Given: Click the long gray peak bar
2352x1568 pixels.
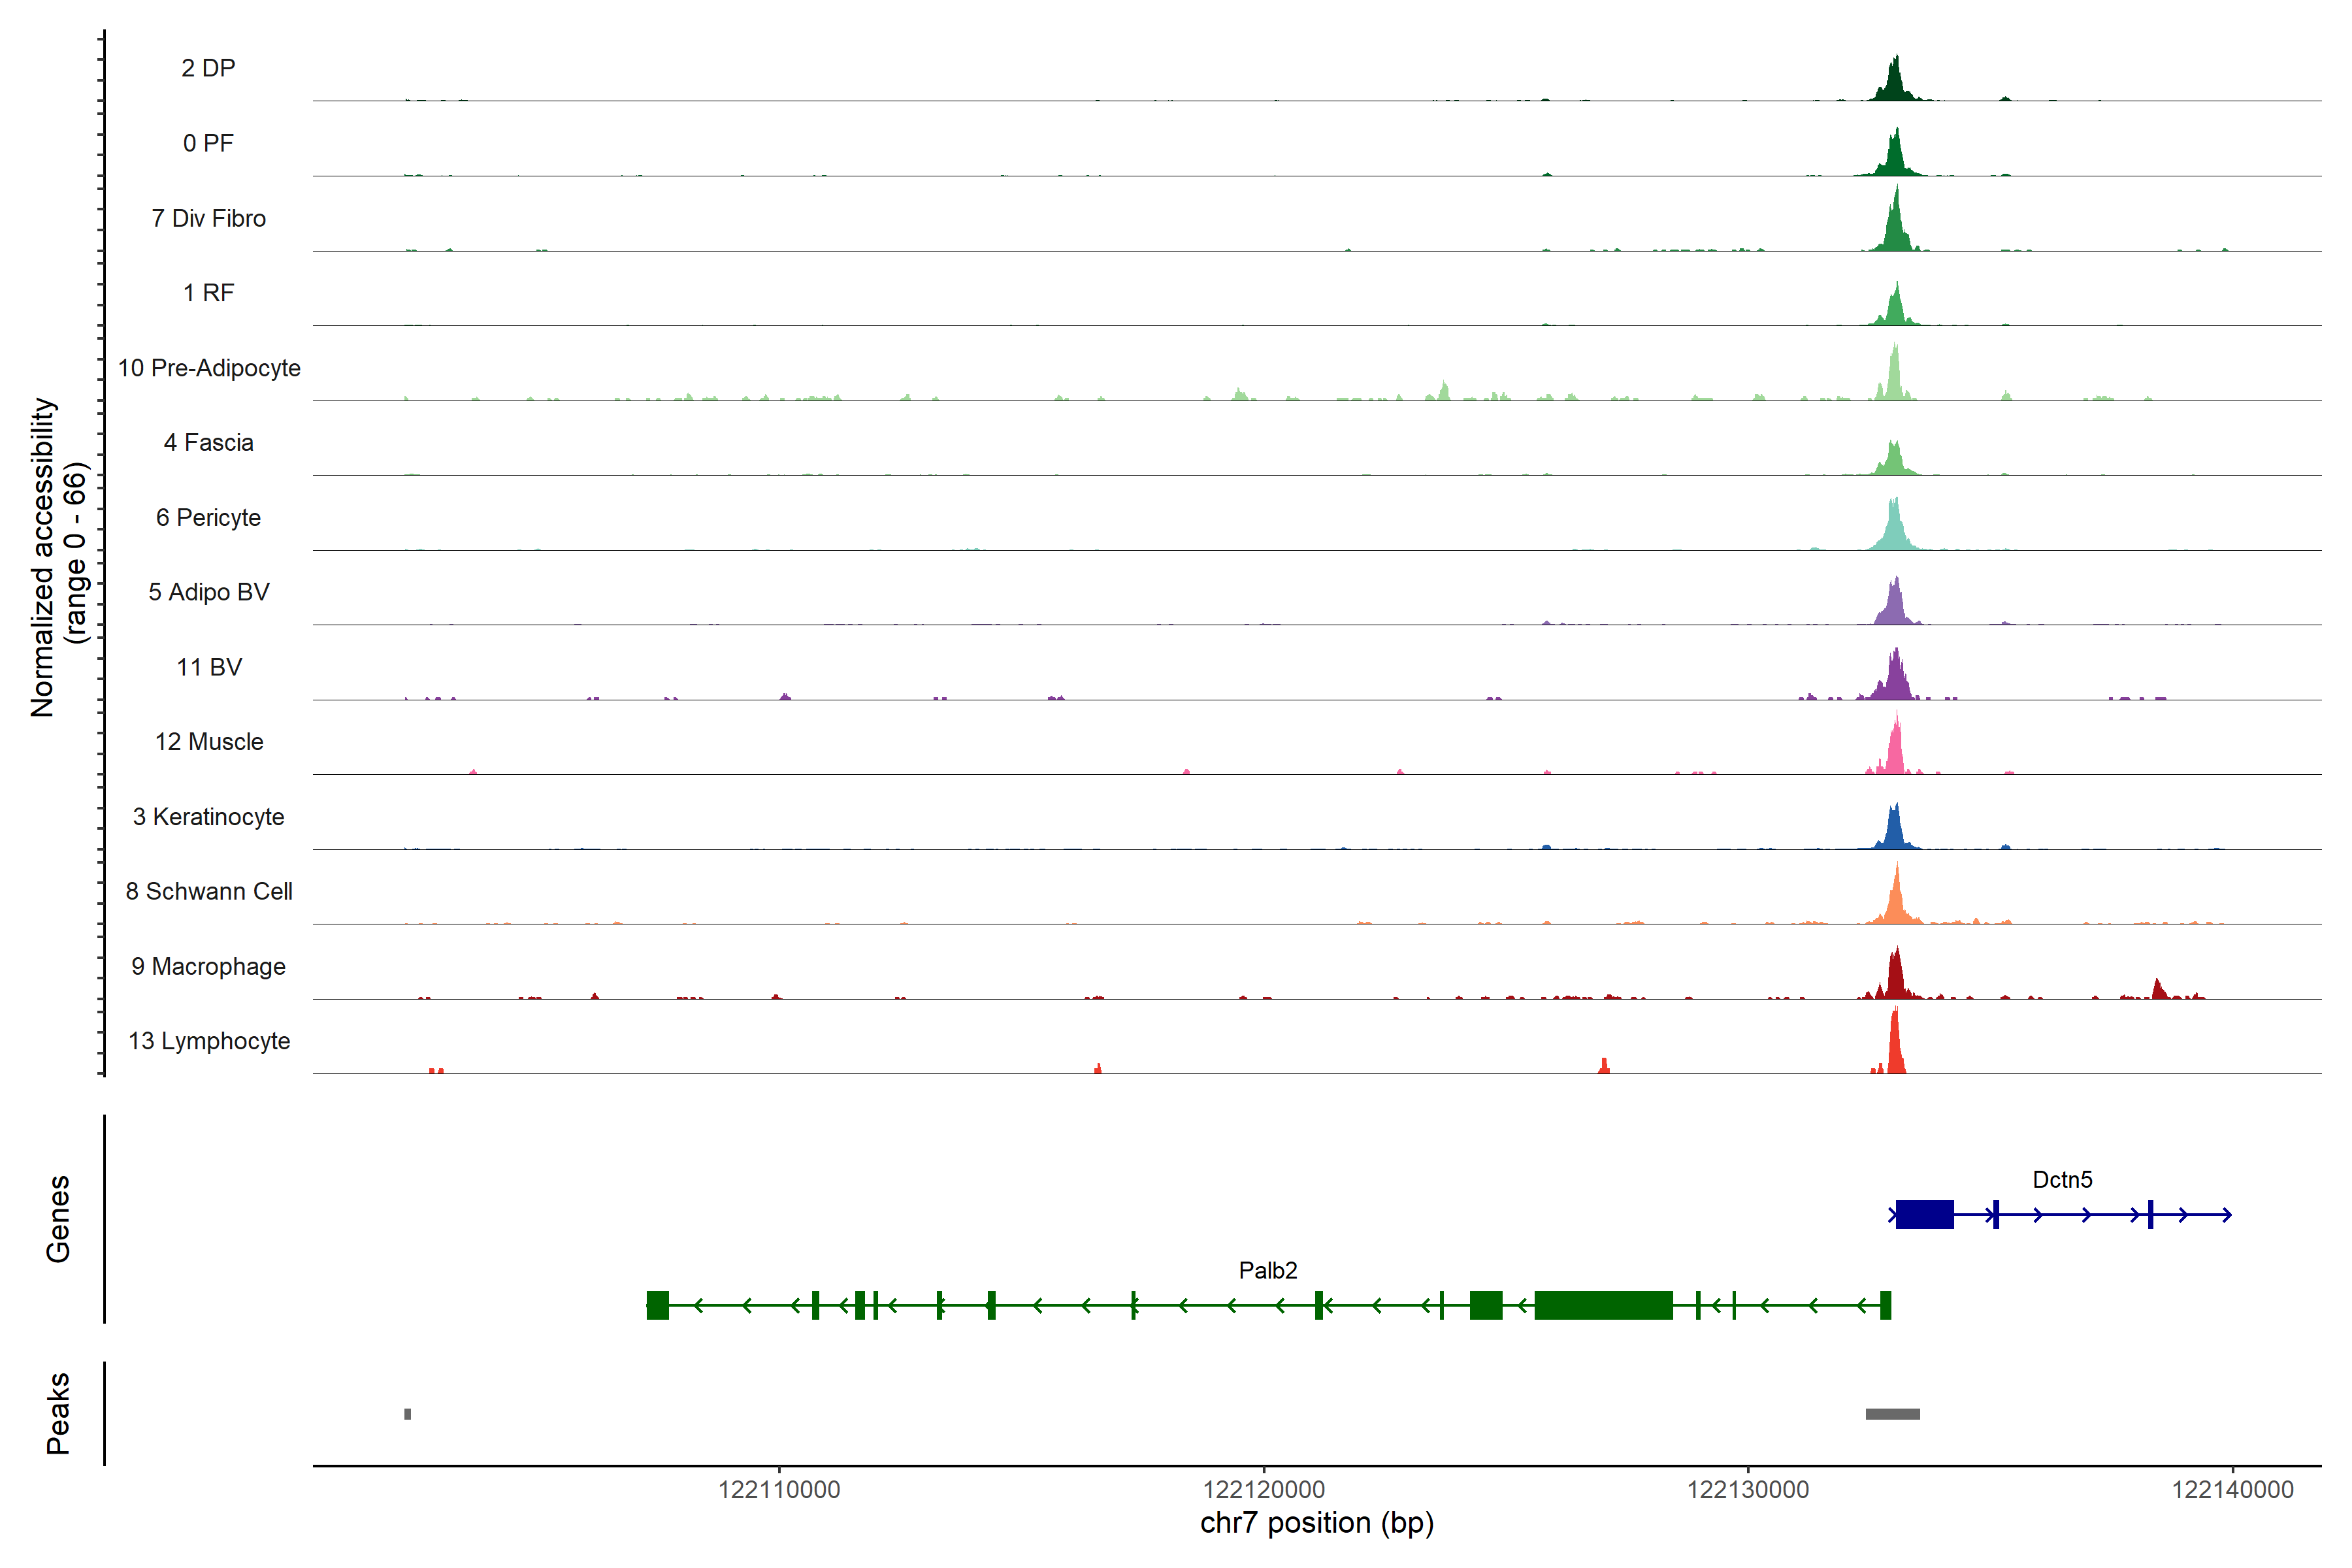Looking at the screenshot, I should coord(1892,1414).
